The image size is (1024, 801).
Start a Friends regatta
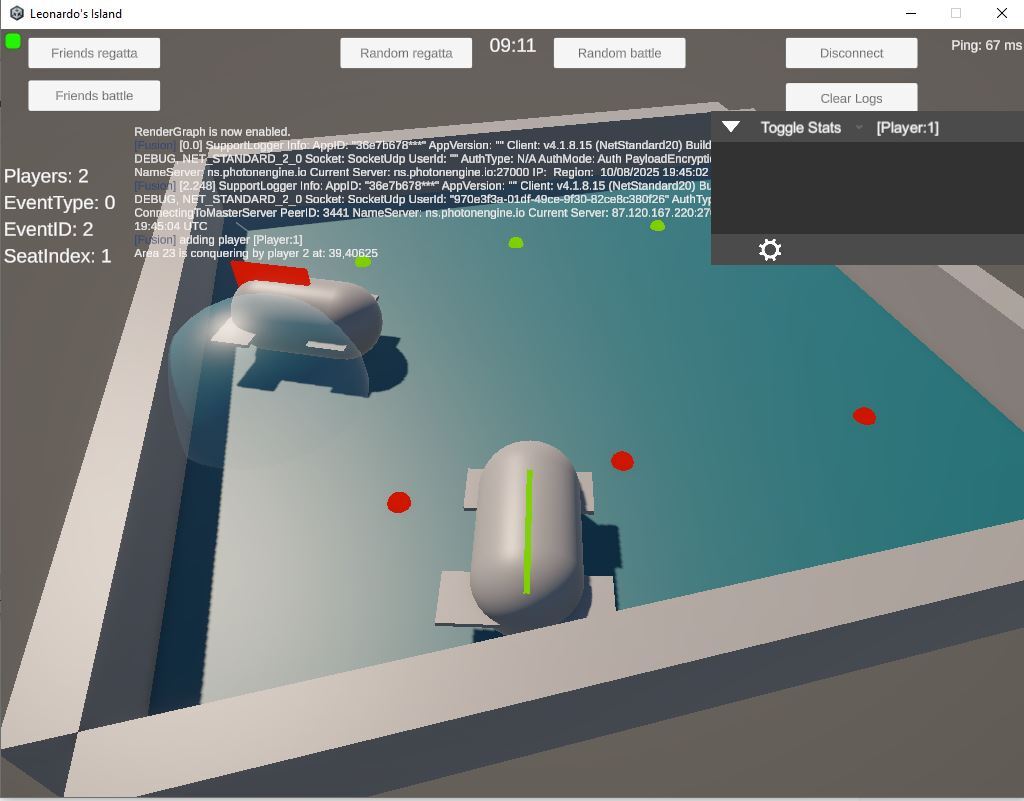coord(94,53)
